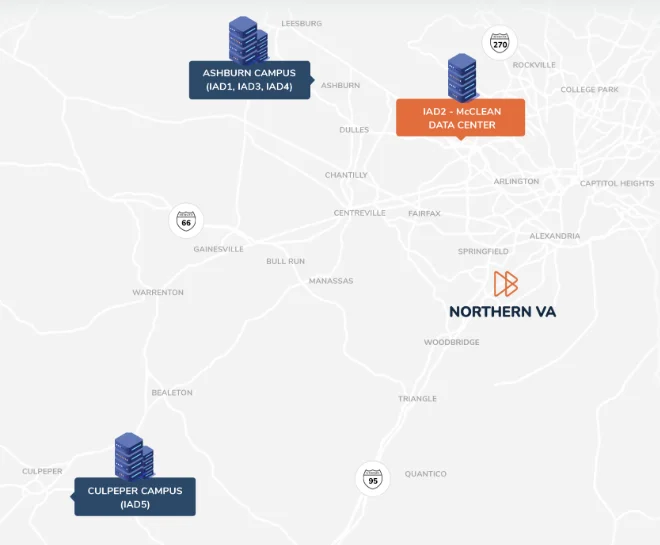Screen dimensions: 660x545
Task: Select the Ashburn Campus (IAD1, IAD3, IAD4) label
Action: pos(250,80)
